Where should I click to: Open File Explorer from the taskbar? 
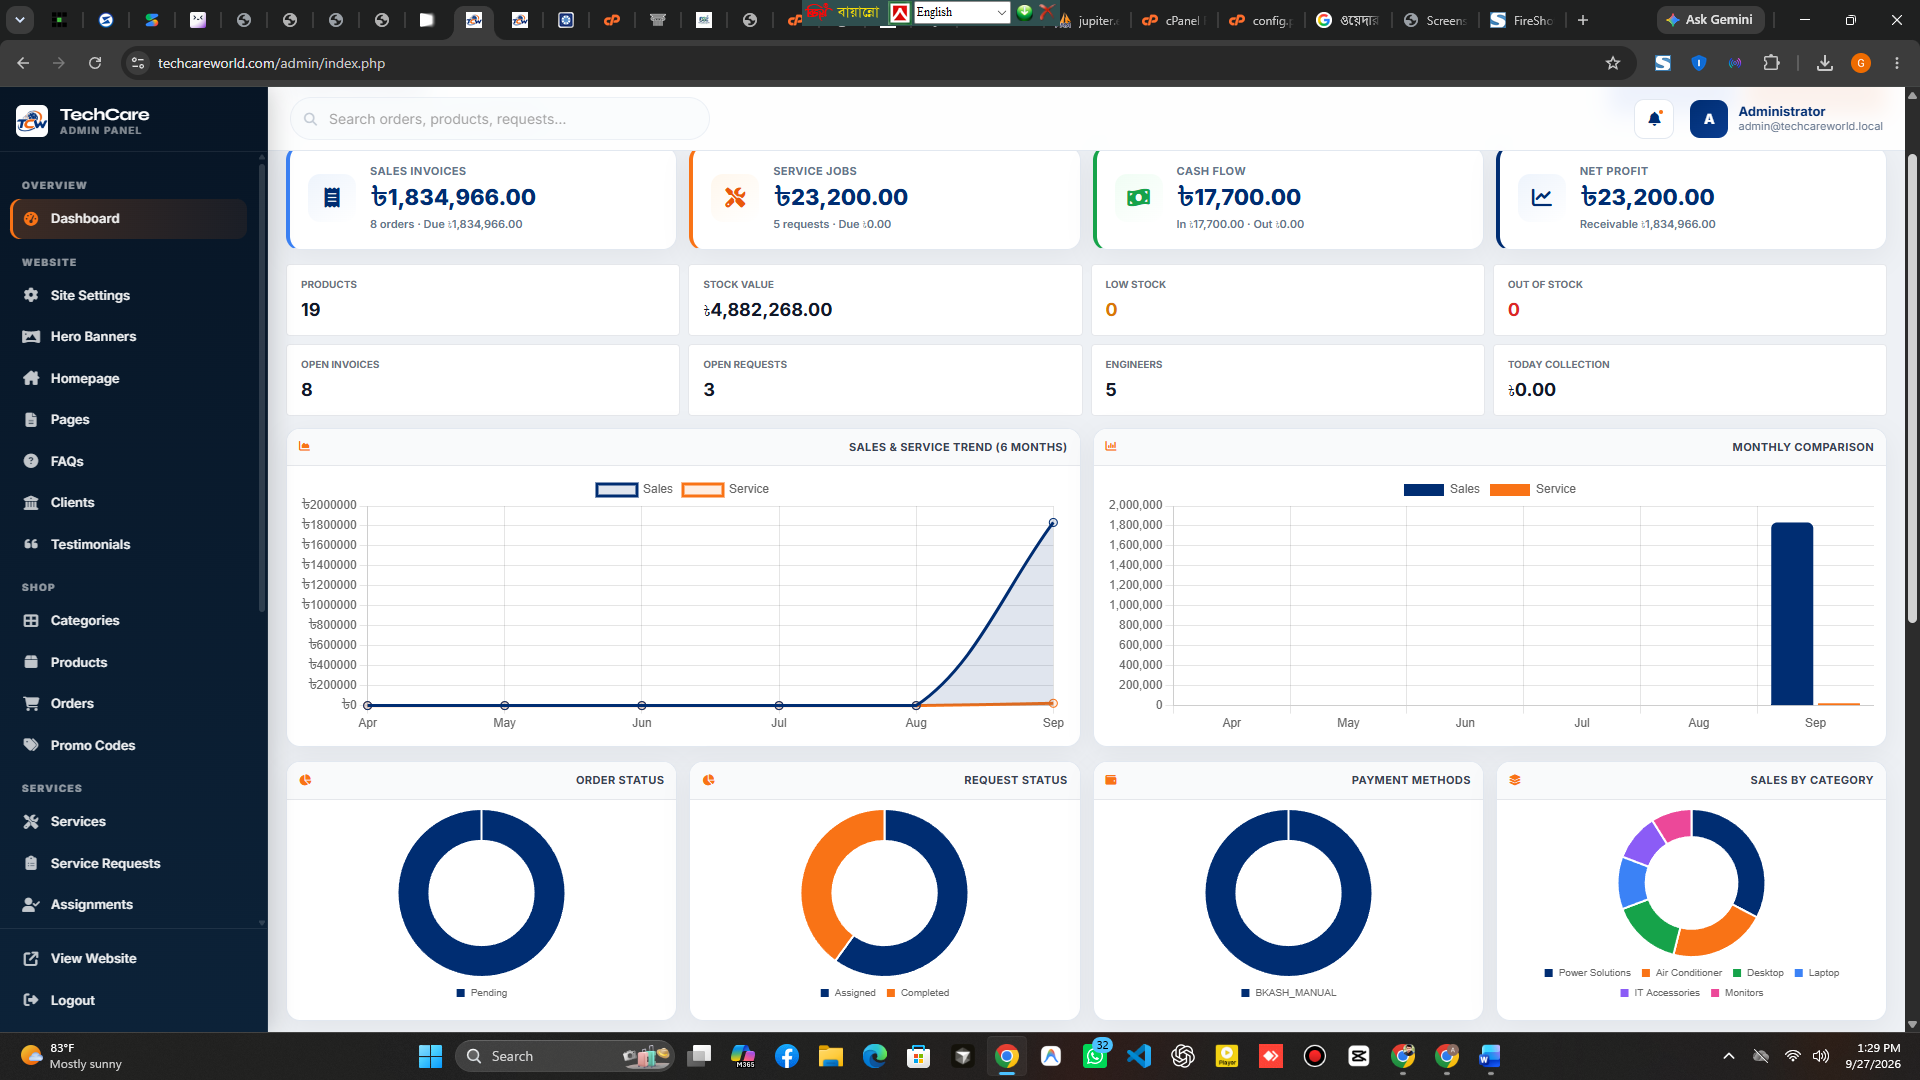pos(830,1056)
